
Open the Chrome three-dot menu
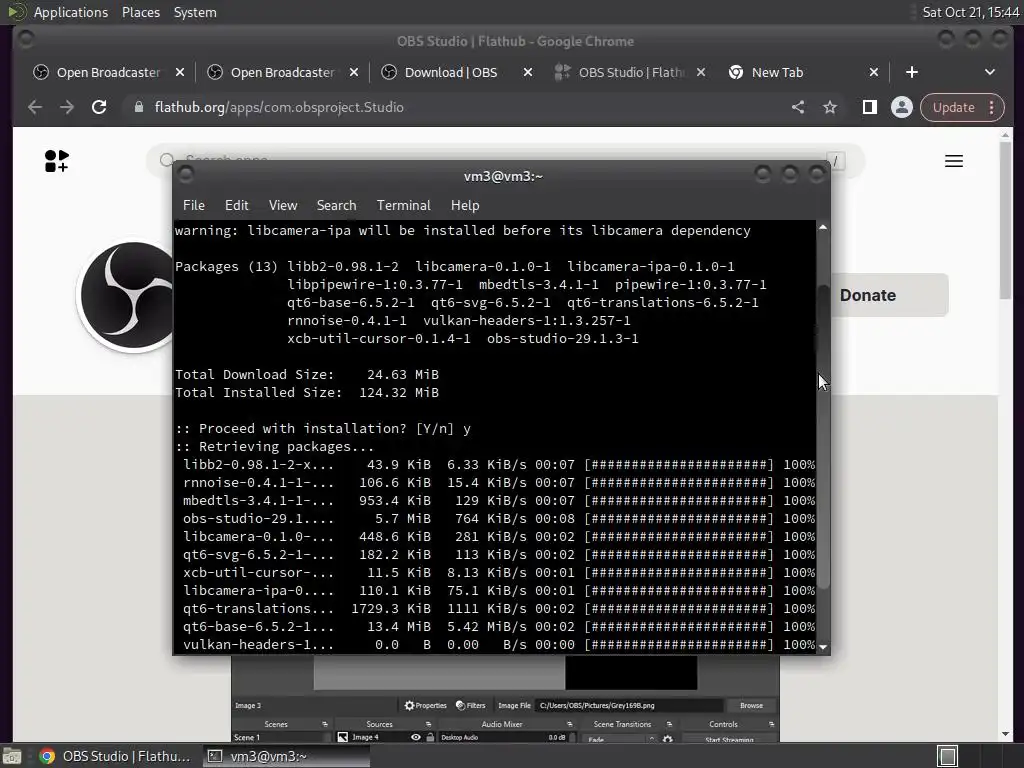click(991, 107)
